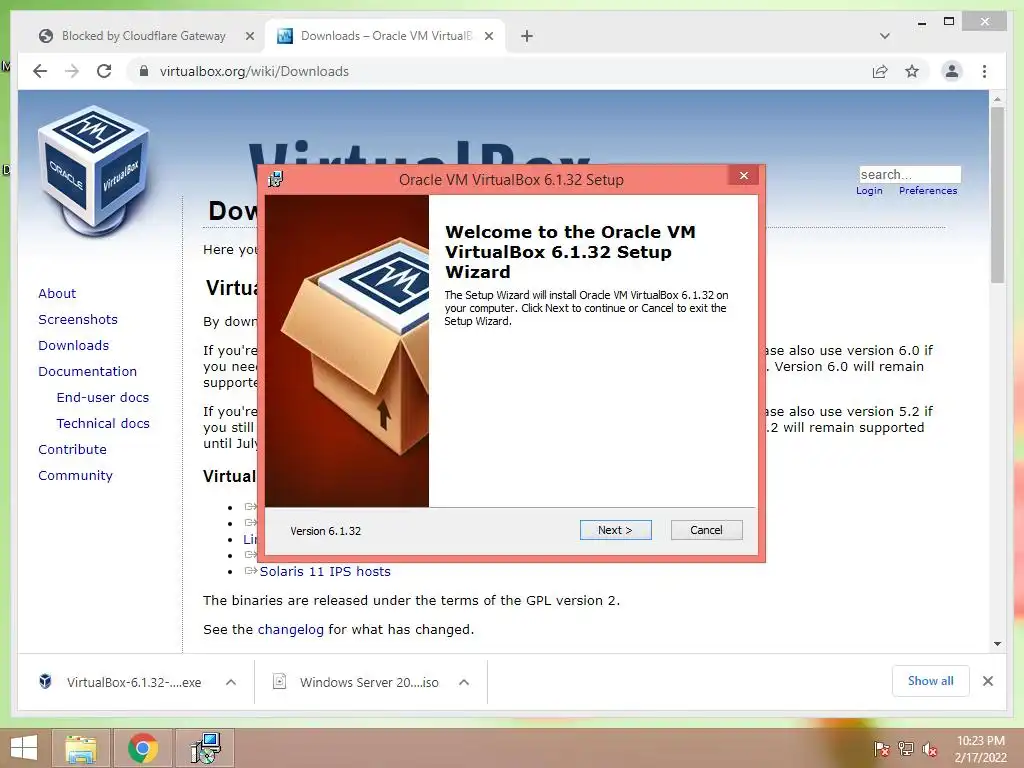1024x768 pixels.
Task: Reload the VirtualBox downloads page
Action: (104, 71)
